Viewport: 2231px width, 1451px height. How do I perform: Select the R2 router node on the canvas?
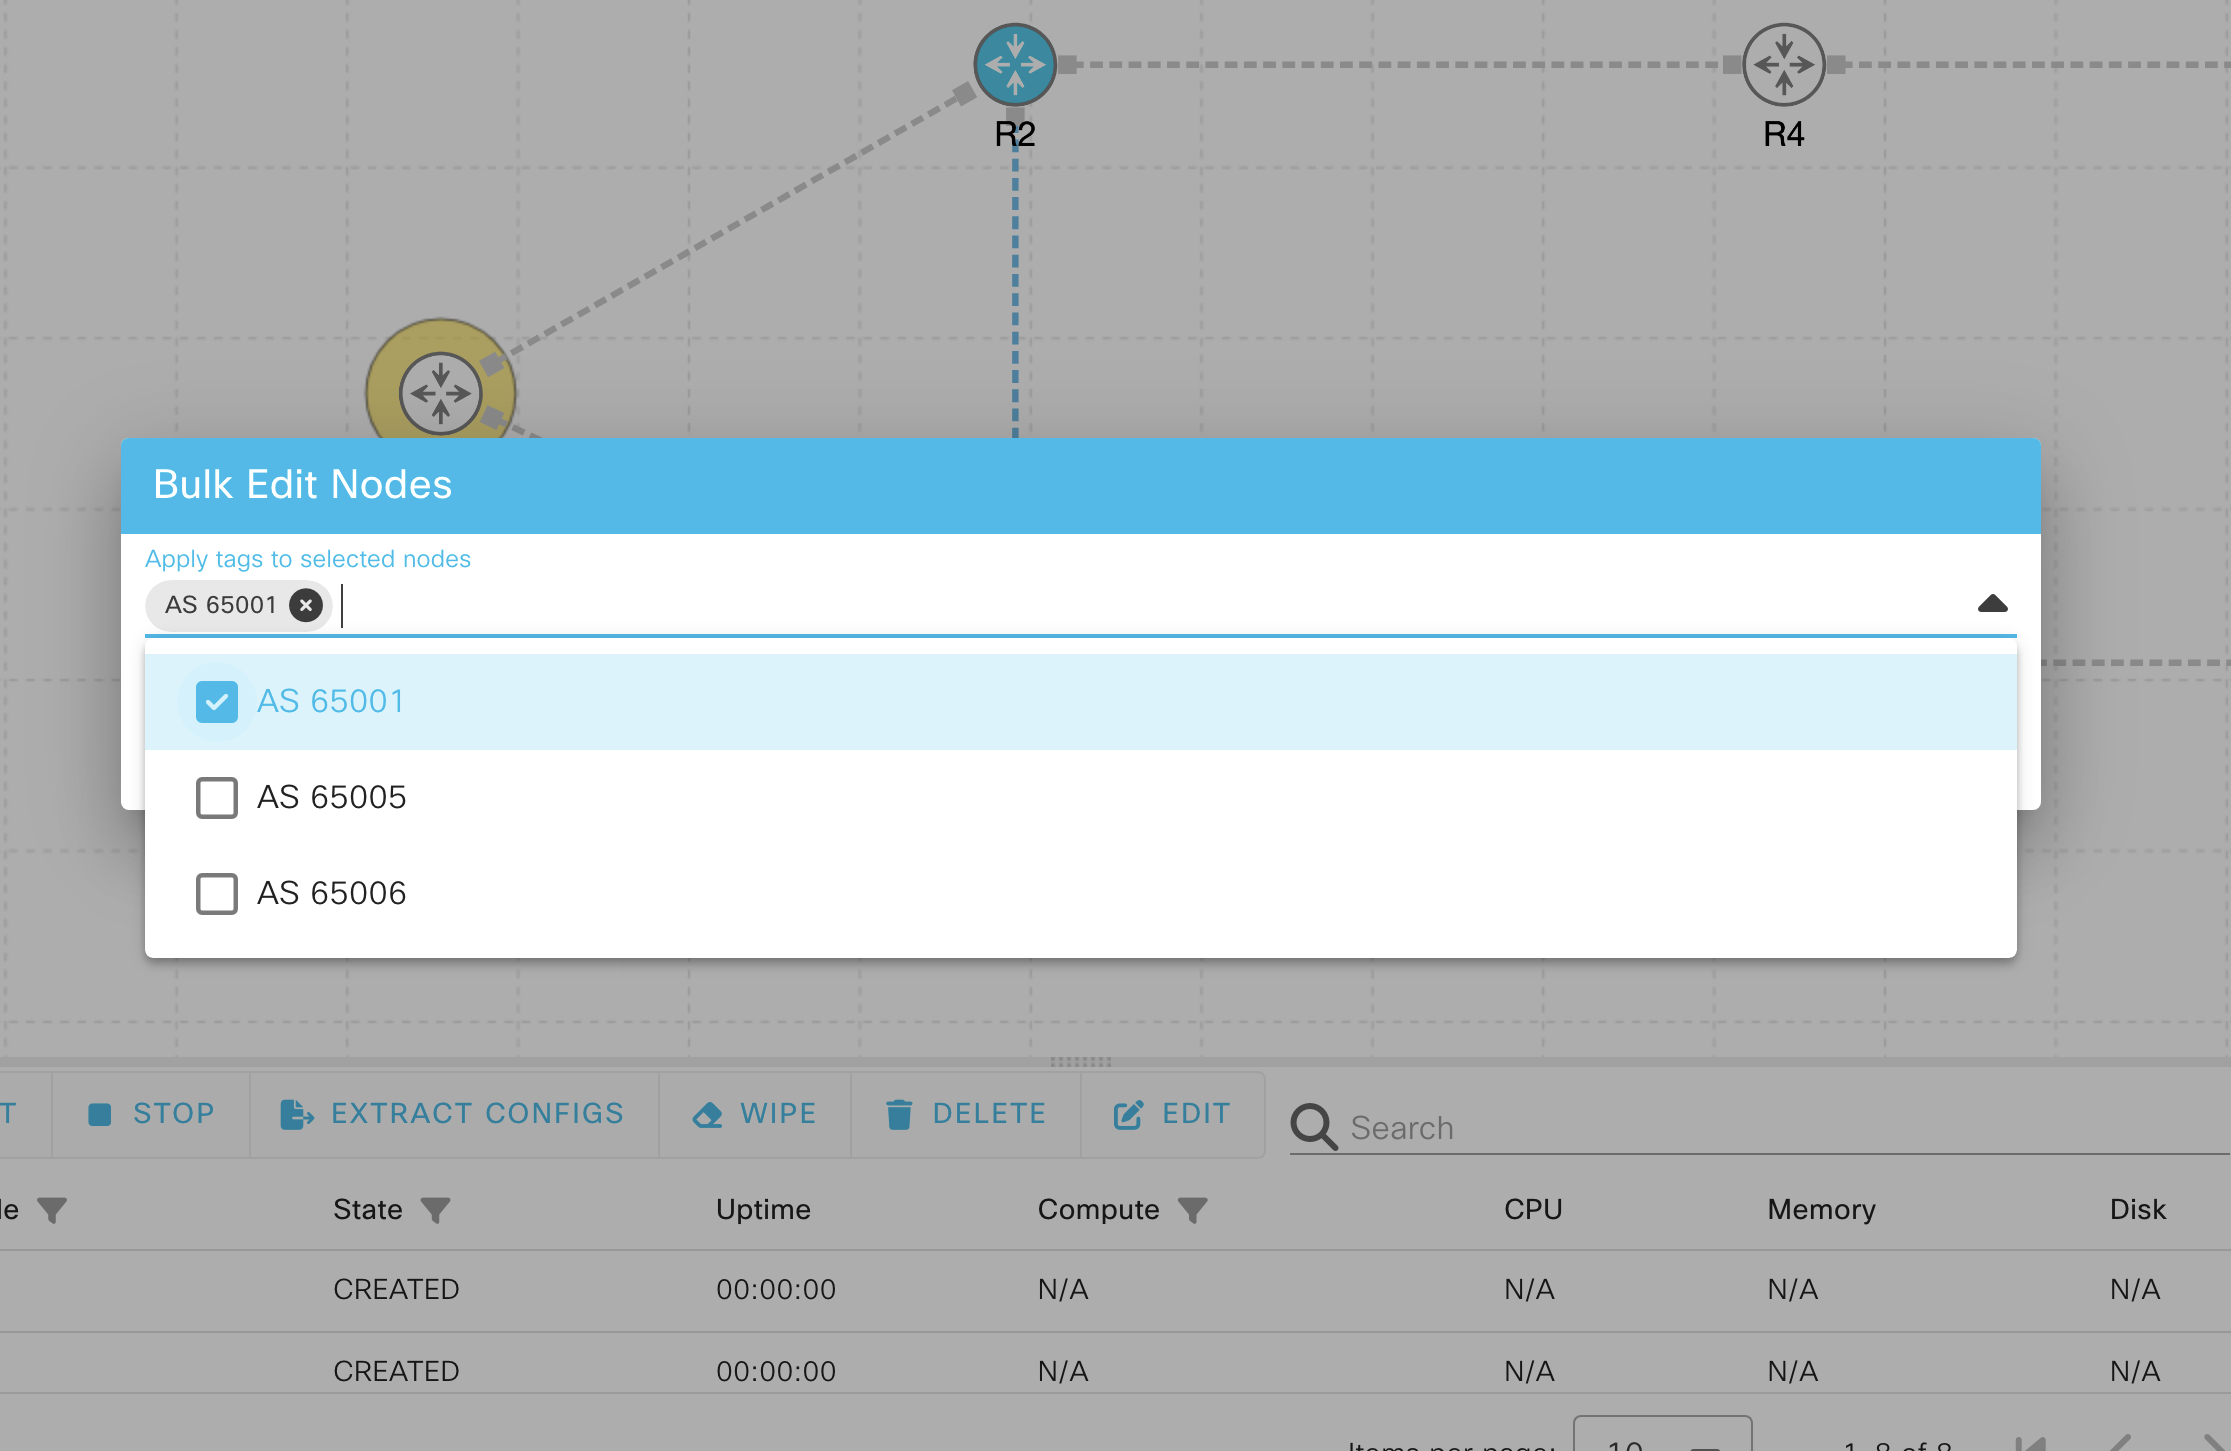(1014, 64)
